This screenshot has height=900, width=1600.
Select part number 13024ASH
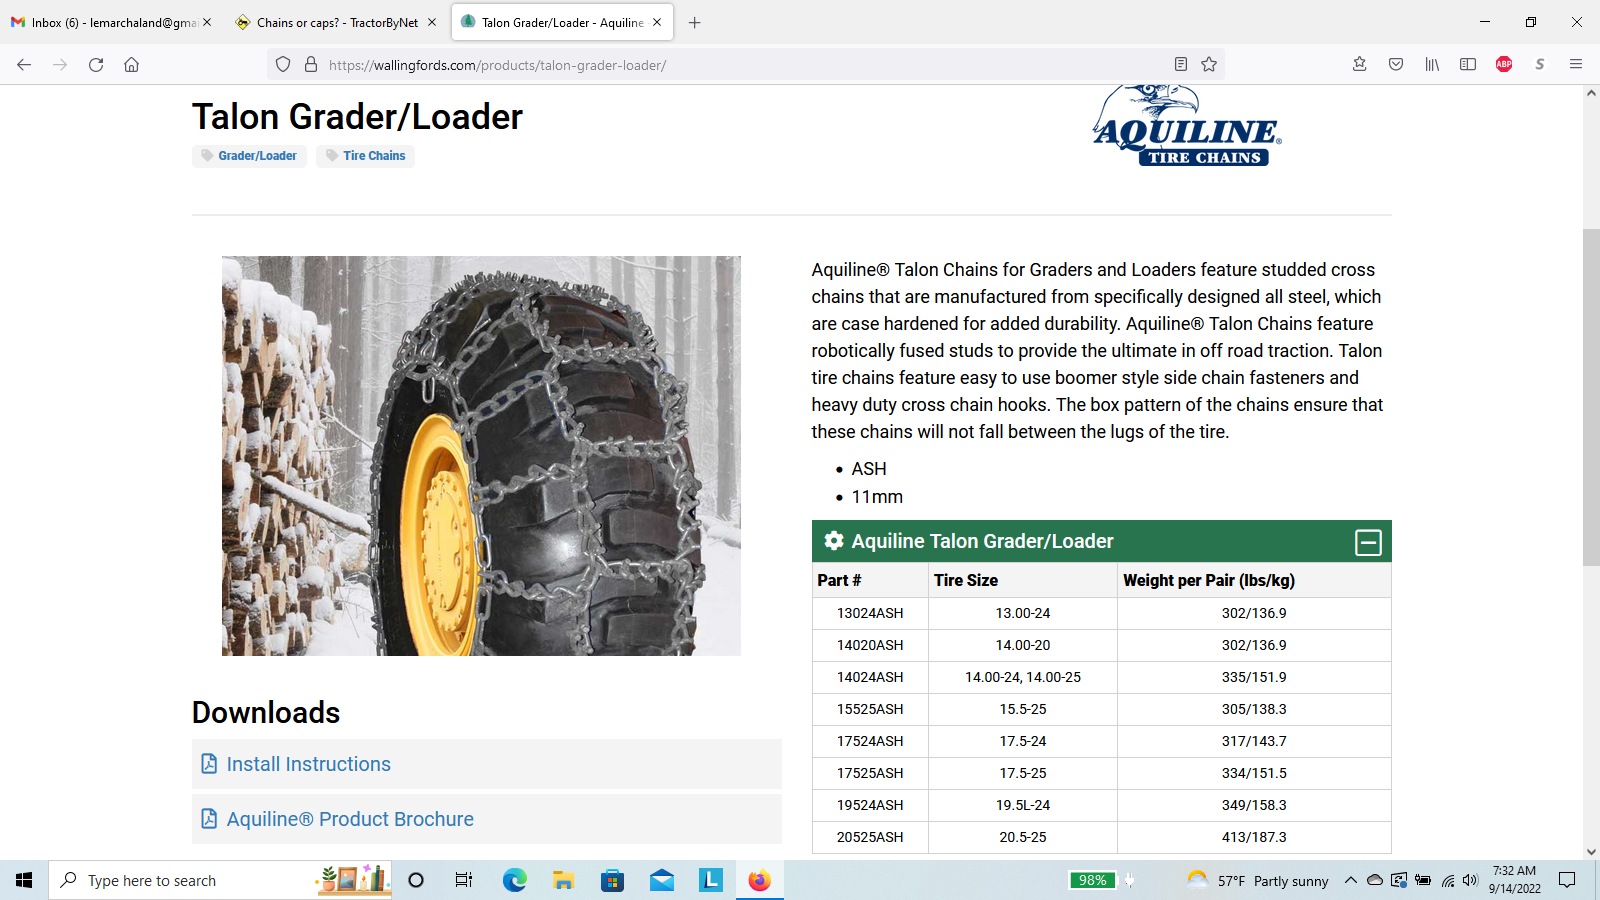pyautogui.click(x=870, y=613)
